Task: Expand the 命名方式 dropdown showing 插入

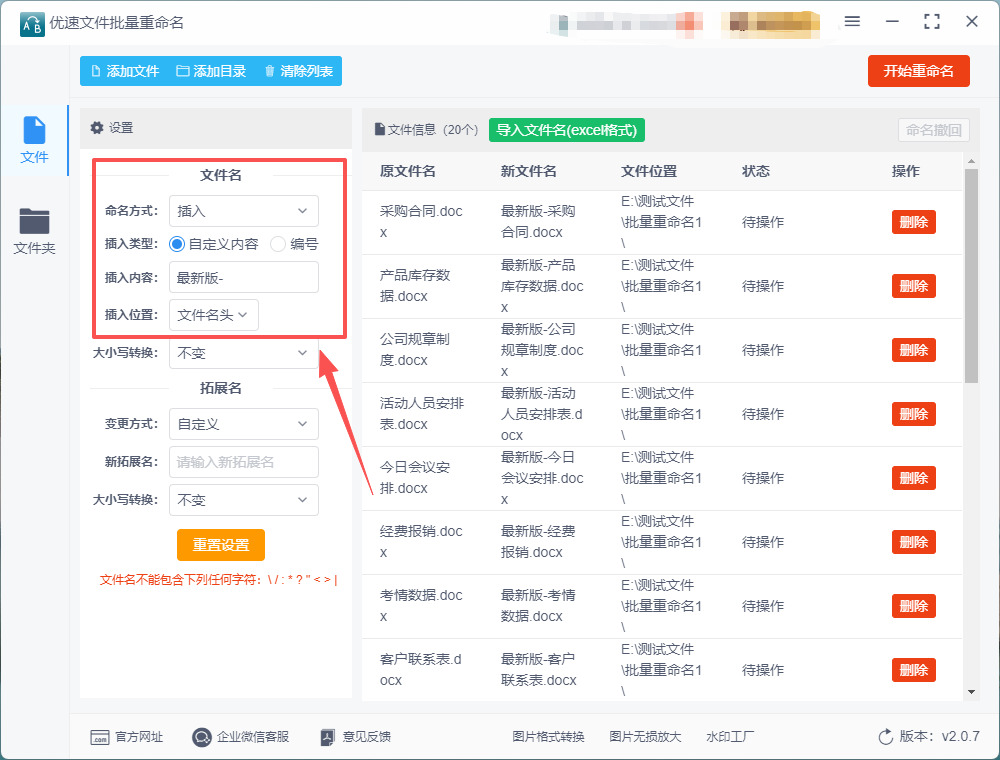Action: [x=243, y=211]
